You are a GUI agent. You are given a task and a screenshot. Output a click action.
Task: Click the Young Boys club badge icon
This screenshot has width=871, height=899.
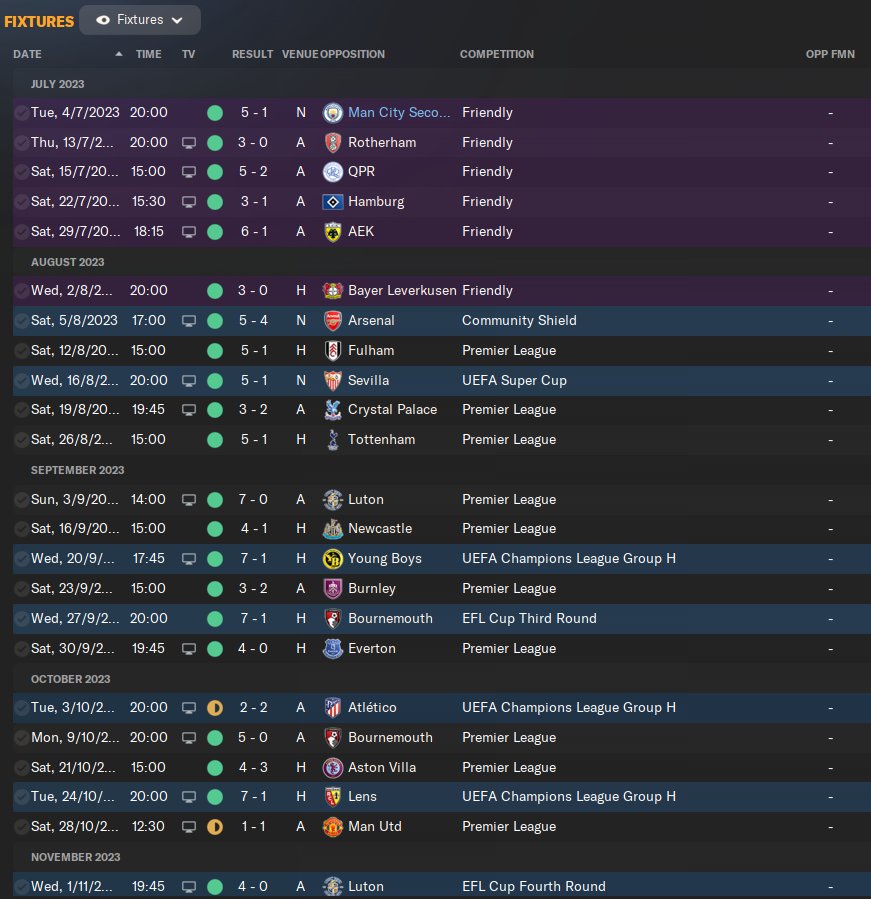pyautogui.click(x=333, y=559)
